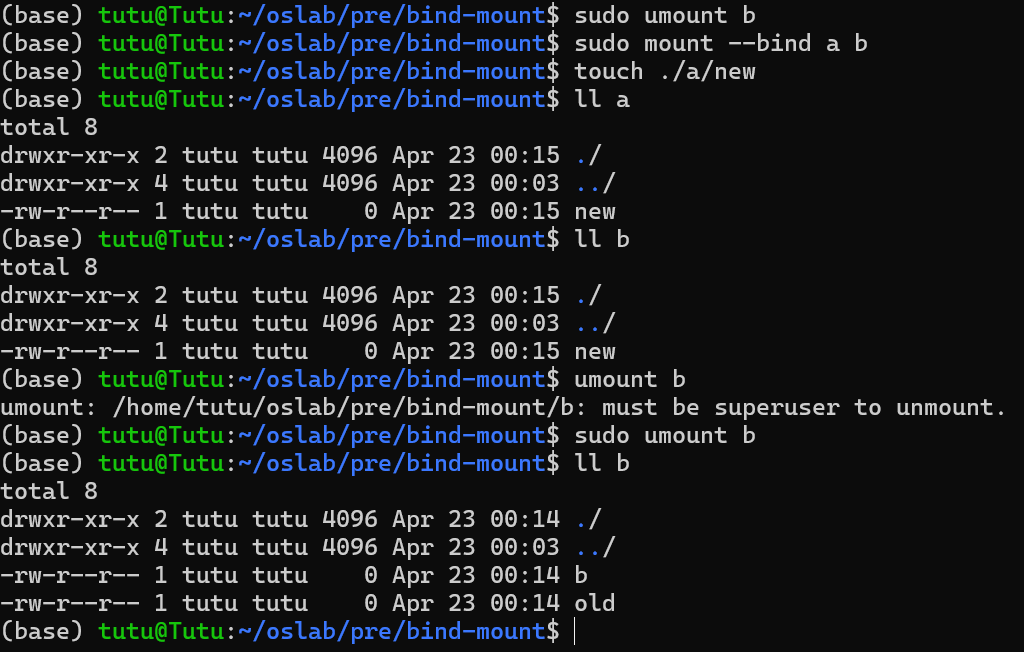Click the '../' entry in the final listing

(595, 547)
